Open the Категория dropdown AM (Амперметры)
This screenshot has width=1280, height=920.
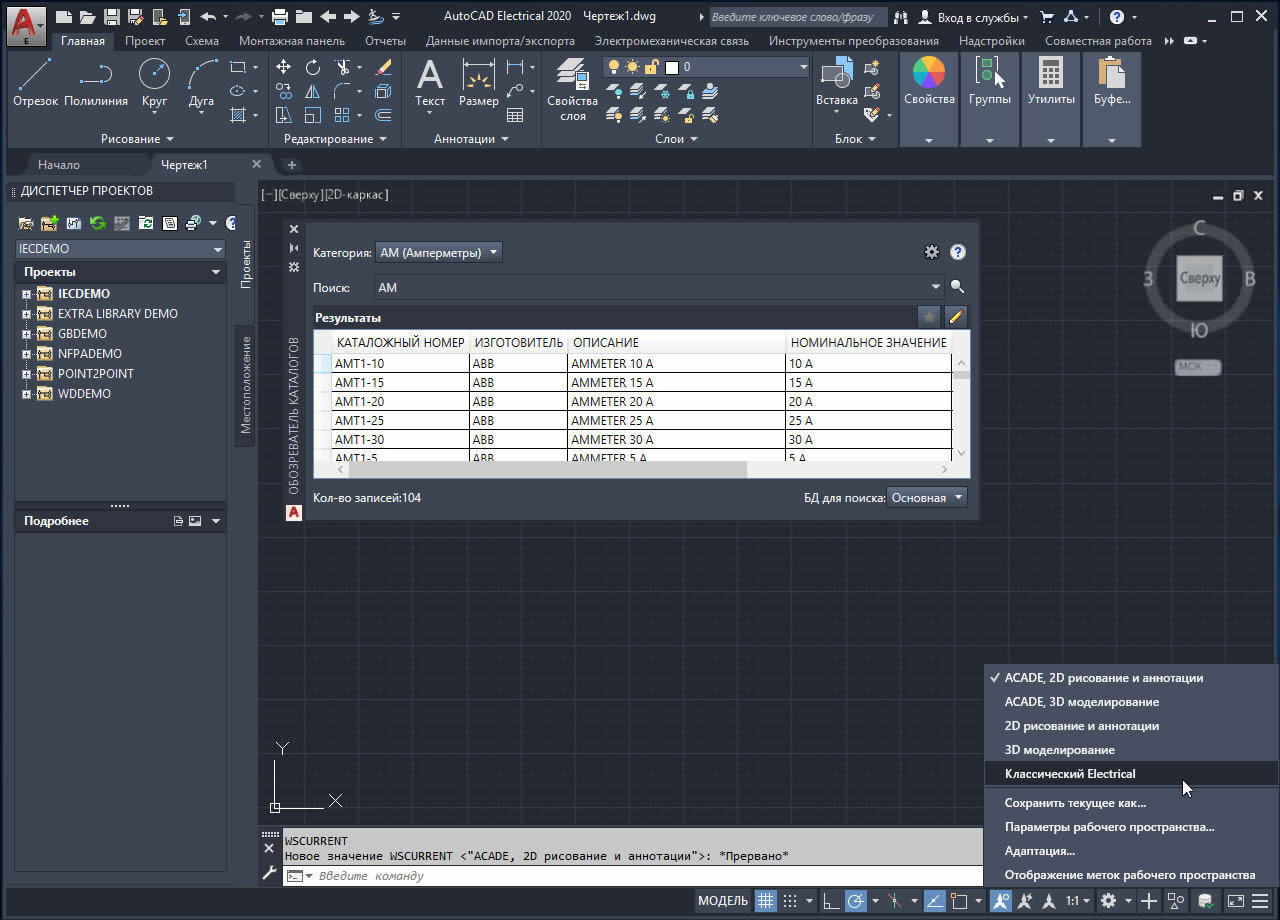[439, 253]
